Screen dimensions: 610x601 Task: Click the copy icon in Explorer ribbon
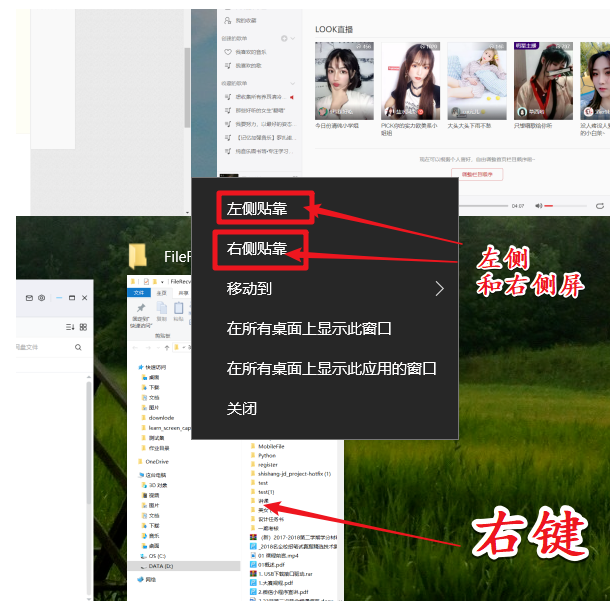tap(161, 308)
